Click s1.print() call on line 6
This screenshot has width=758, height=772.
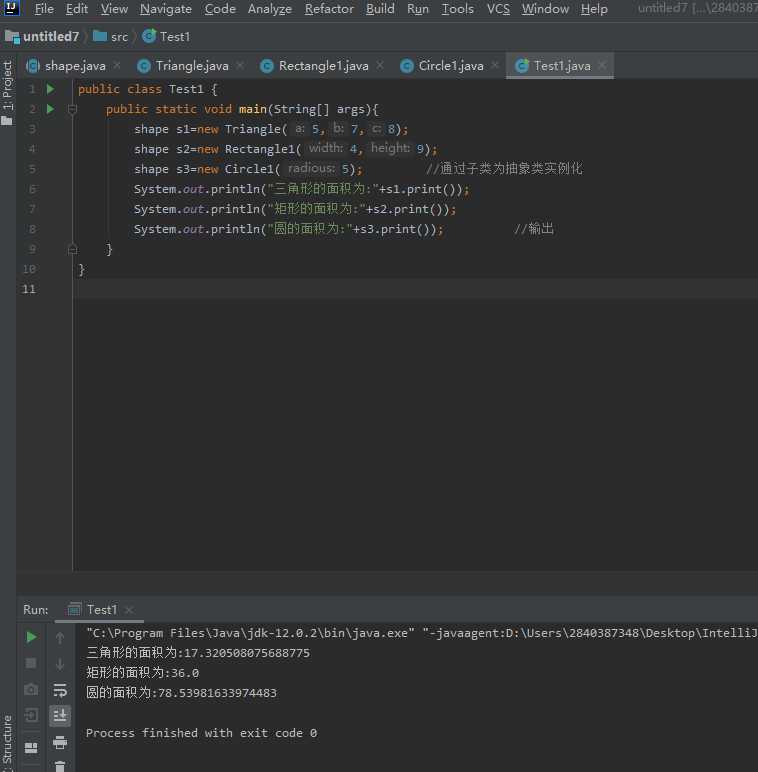coord(423,190)
